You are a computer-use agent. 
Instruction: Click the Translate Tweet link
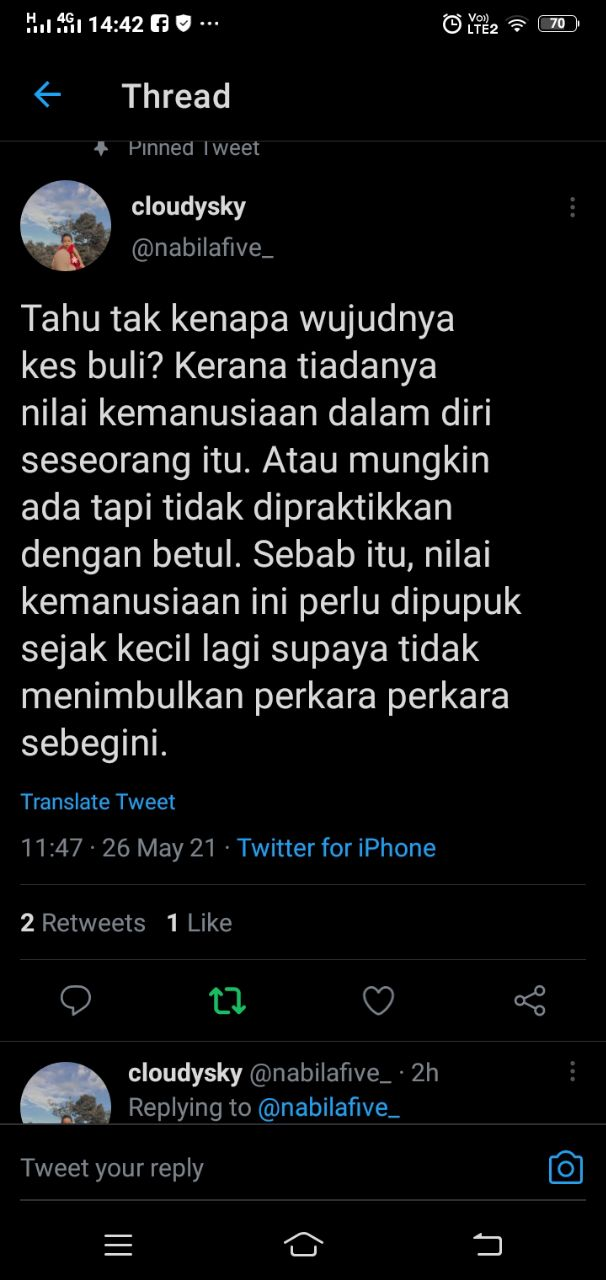coord(98,802)
